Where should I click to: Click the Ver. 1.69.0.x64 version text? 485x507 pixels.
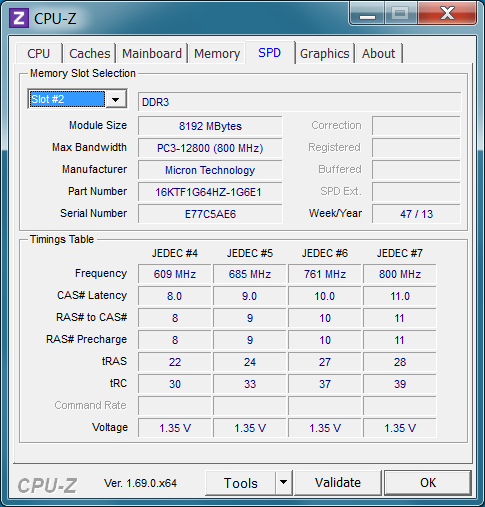[x=140, y=483]
